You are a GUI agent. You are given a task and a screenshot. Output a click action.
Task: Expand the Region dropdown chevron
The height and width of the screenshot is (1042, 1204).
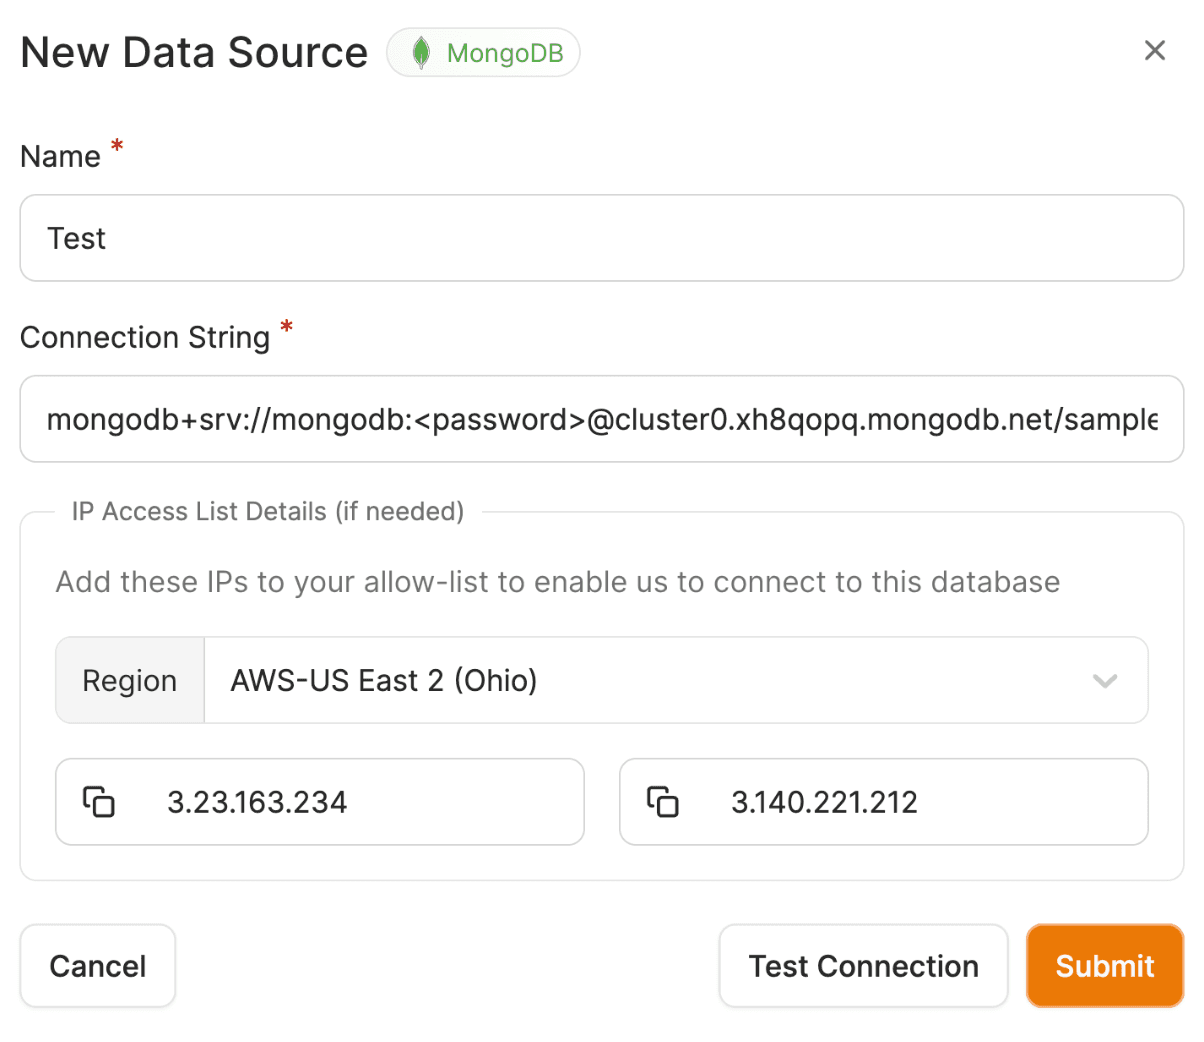coord(1104,681)
